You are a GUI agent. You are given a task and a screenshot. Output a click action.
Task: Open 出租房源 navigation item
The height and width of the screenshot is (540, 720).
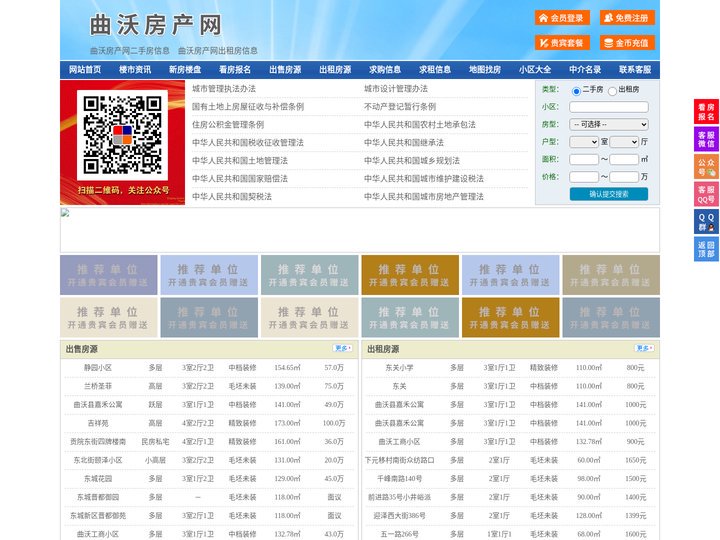tap(335, 70)
